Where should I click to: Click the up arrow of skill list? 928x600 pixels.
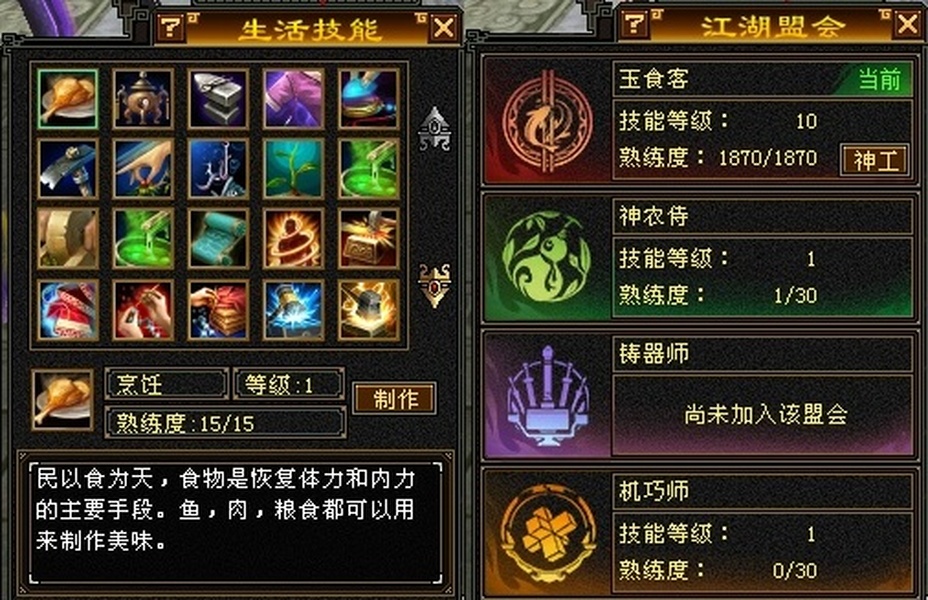point(435,128)
